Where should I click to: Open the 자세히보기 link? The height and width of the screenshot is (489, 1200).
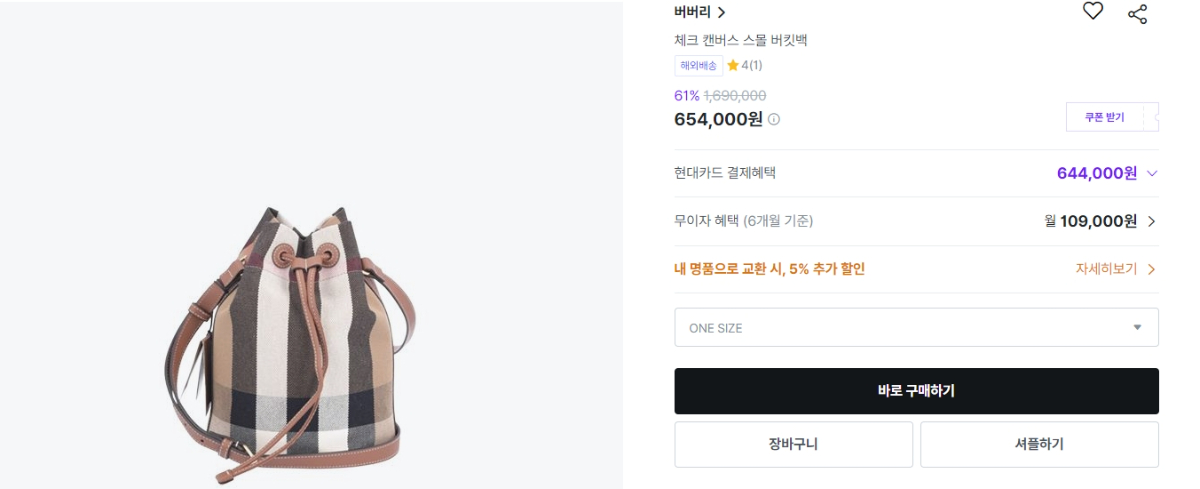tap(1115, 269)
